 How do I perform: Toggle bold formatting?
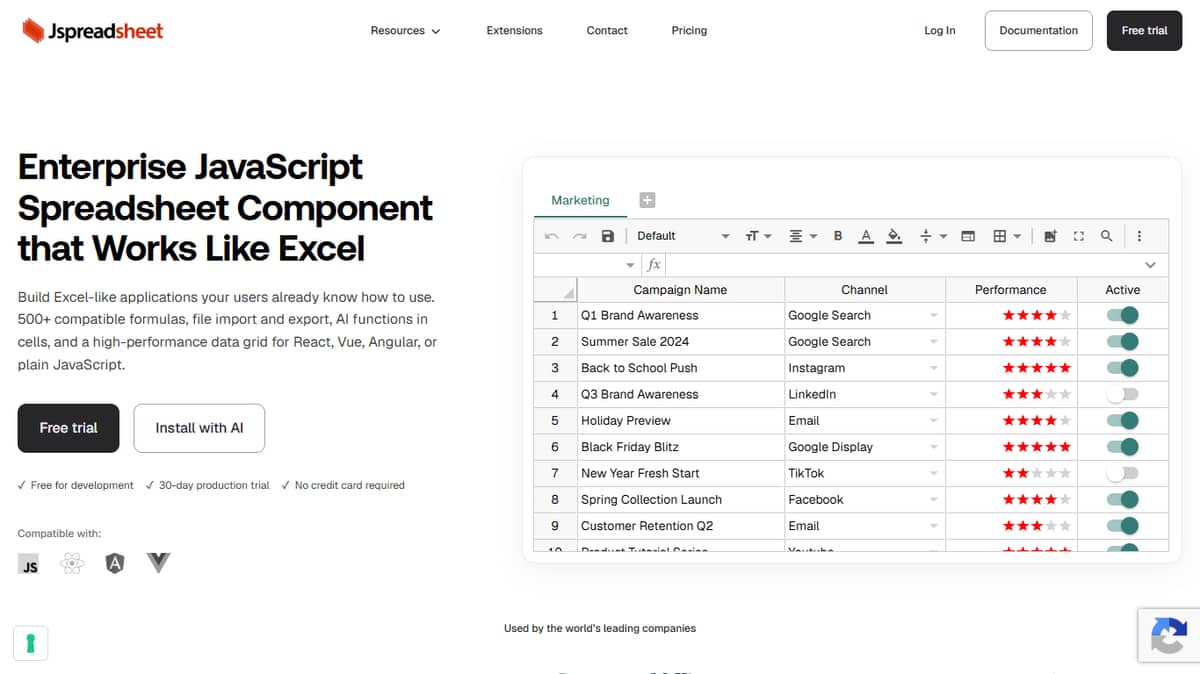(838, 236)
